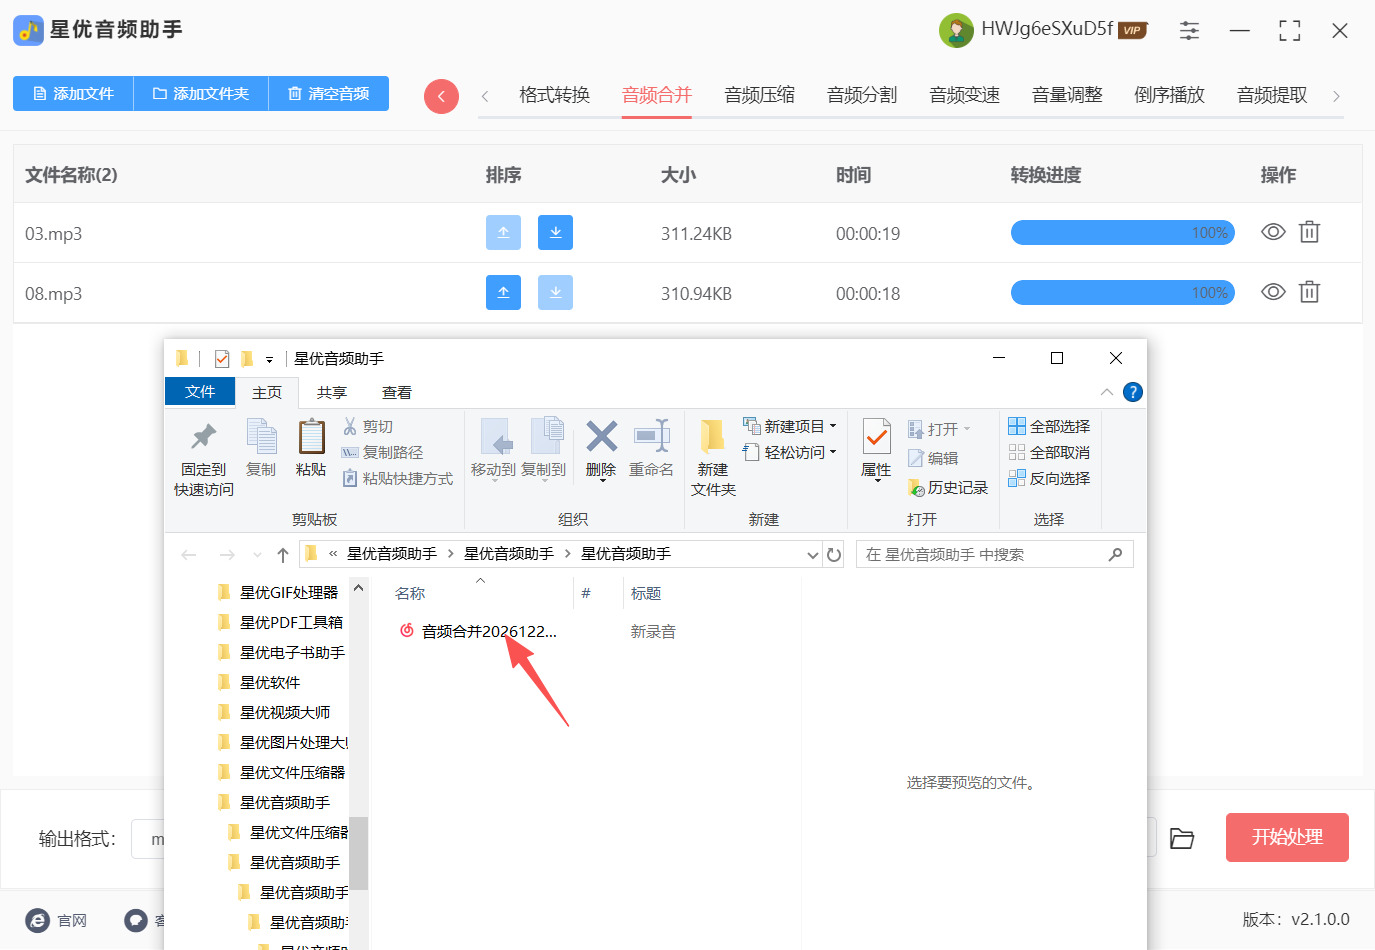Collapse the Explorer ribbon

point(1107,392)
